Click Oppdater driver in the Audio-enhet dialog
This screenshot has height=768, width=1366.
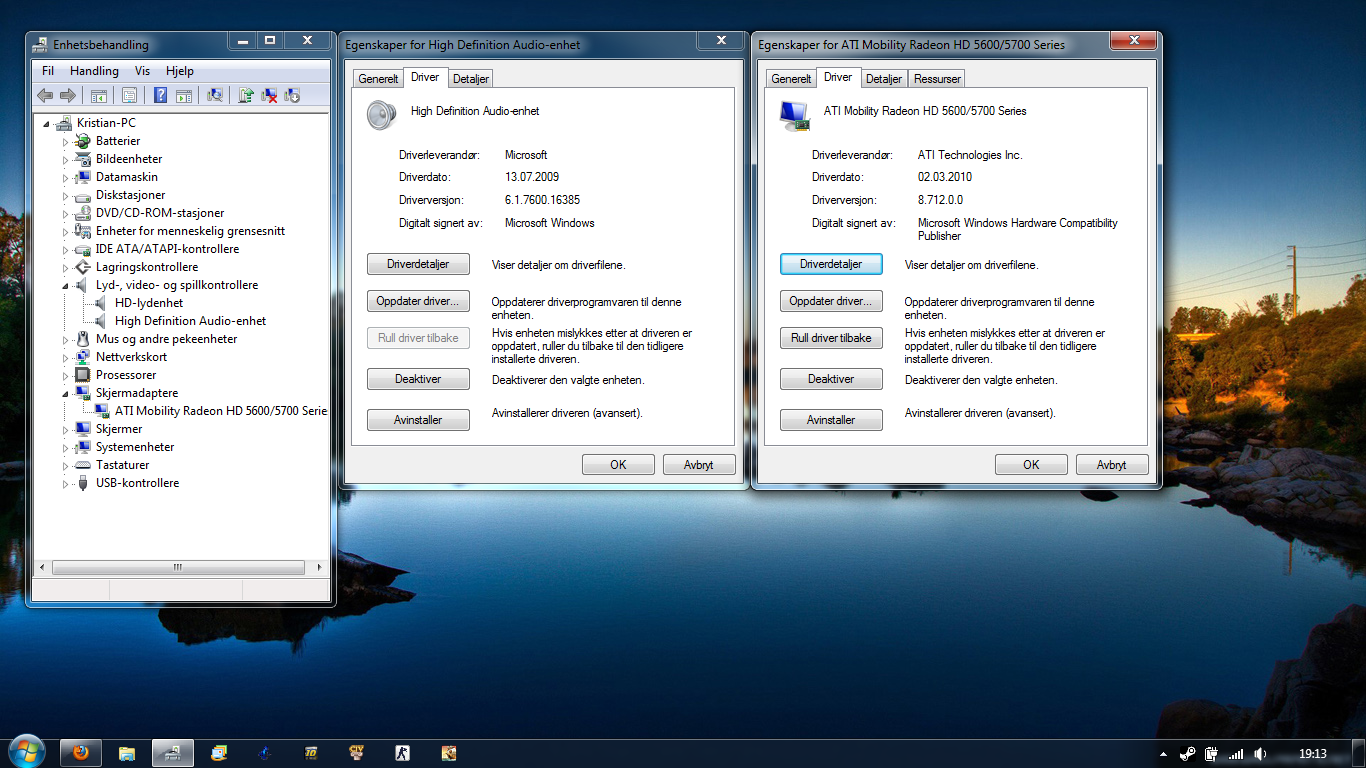418,301
